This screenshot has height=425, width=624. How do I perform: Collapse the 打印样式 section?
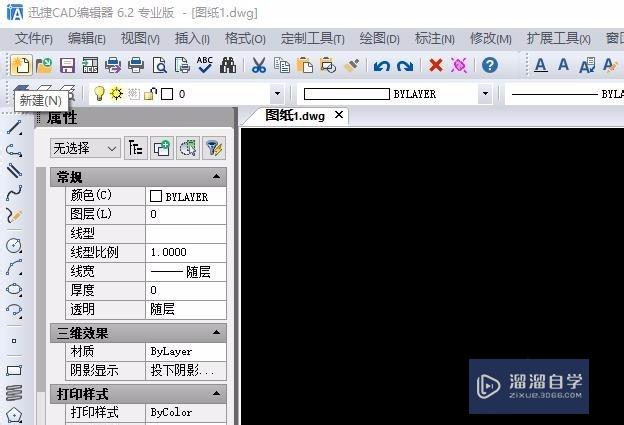tap(216, 393)
